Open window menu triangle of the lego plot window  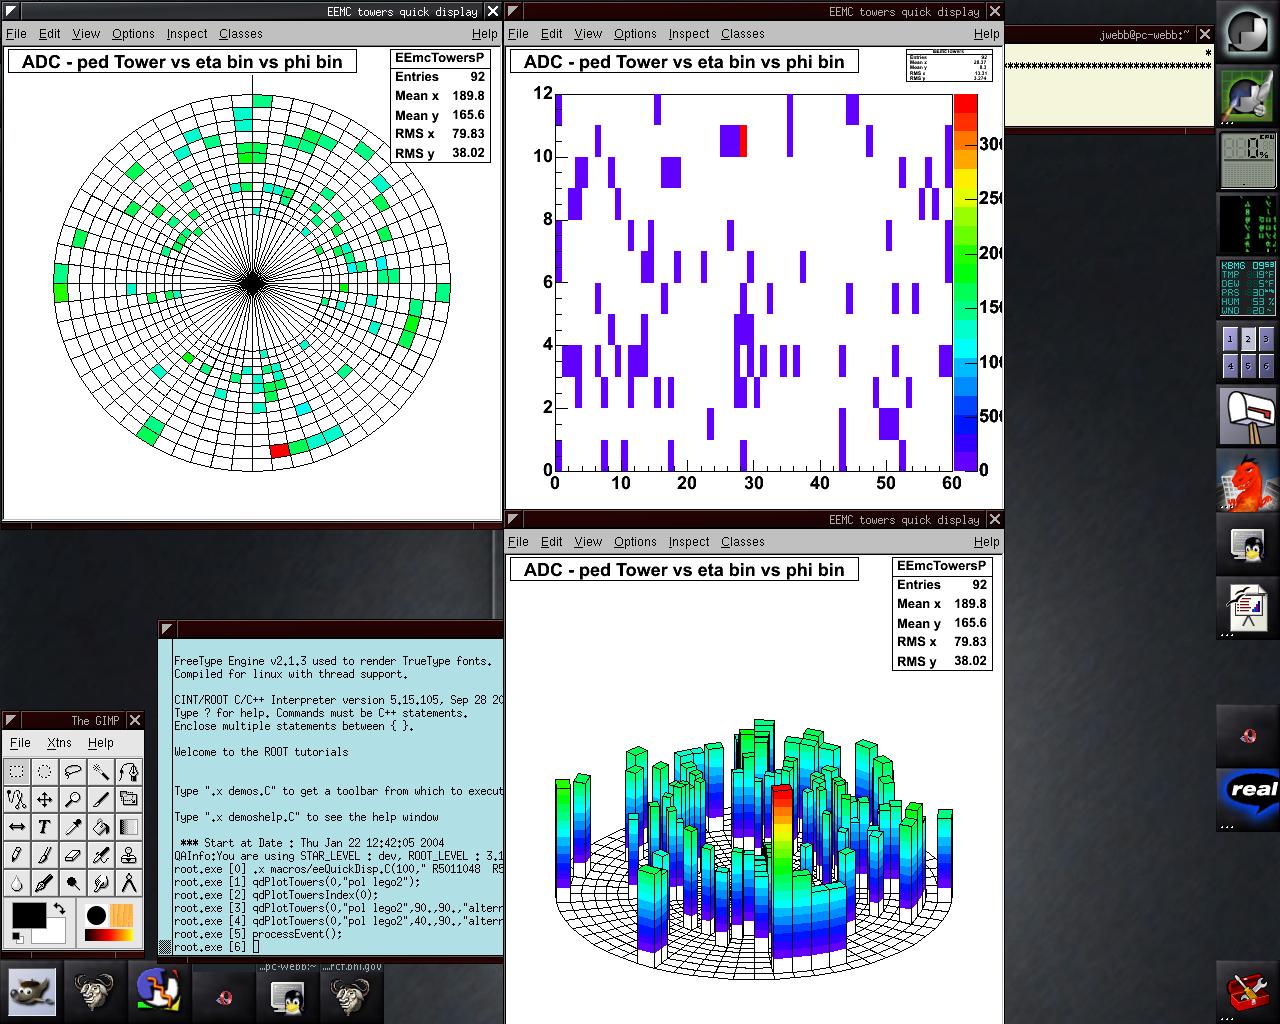[x=514, y=519]
